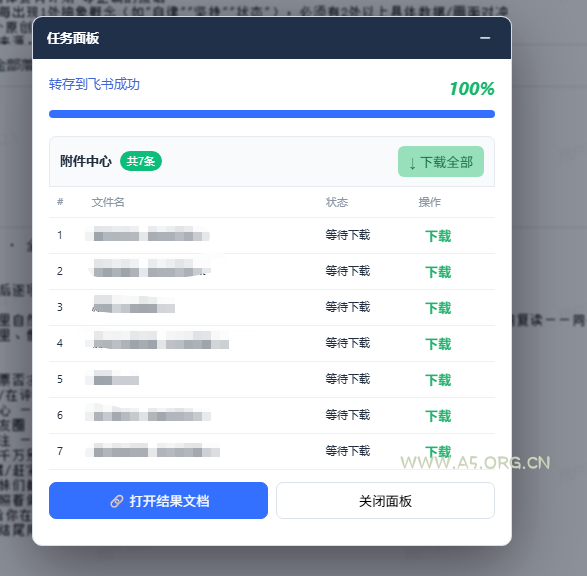Click the 100% progress value
The image size is (587, 576).
tap(472, 89)
